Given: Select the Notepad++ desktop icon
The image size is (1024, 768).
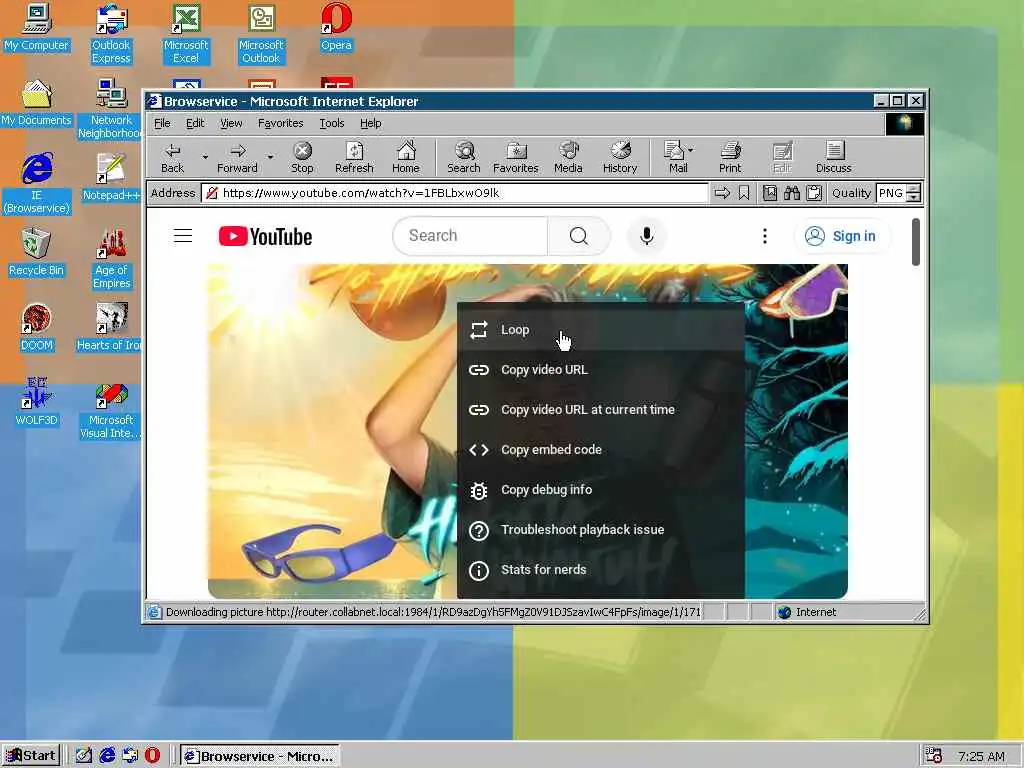Looking at the screenshot, I should point(111,178).
